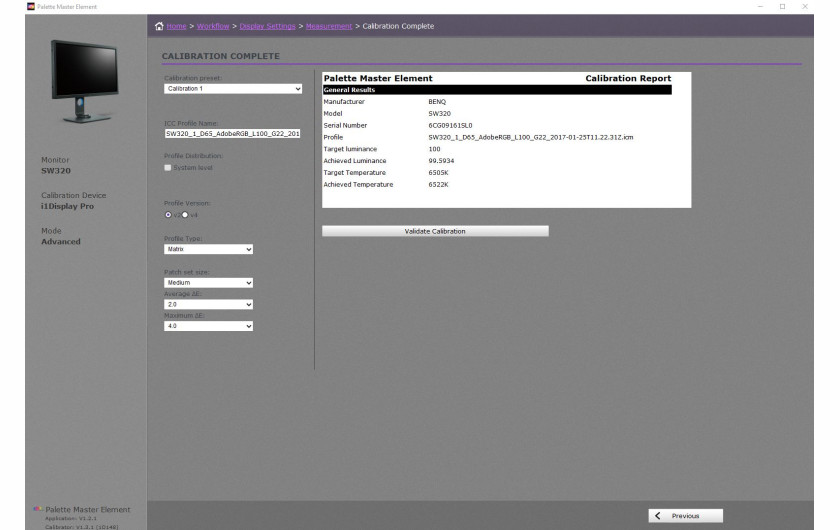Viewport: 840px width, 530px height.
Task: Click the i1Display Pro device label
Action: tap(68, 206)
